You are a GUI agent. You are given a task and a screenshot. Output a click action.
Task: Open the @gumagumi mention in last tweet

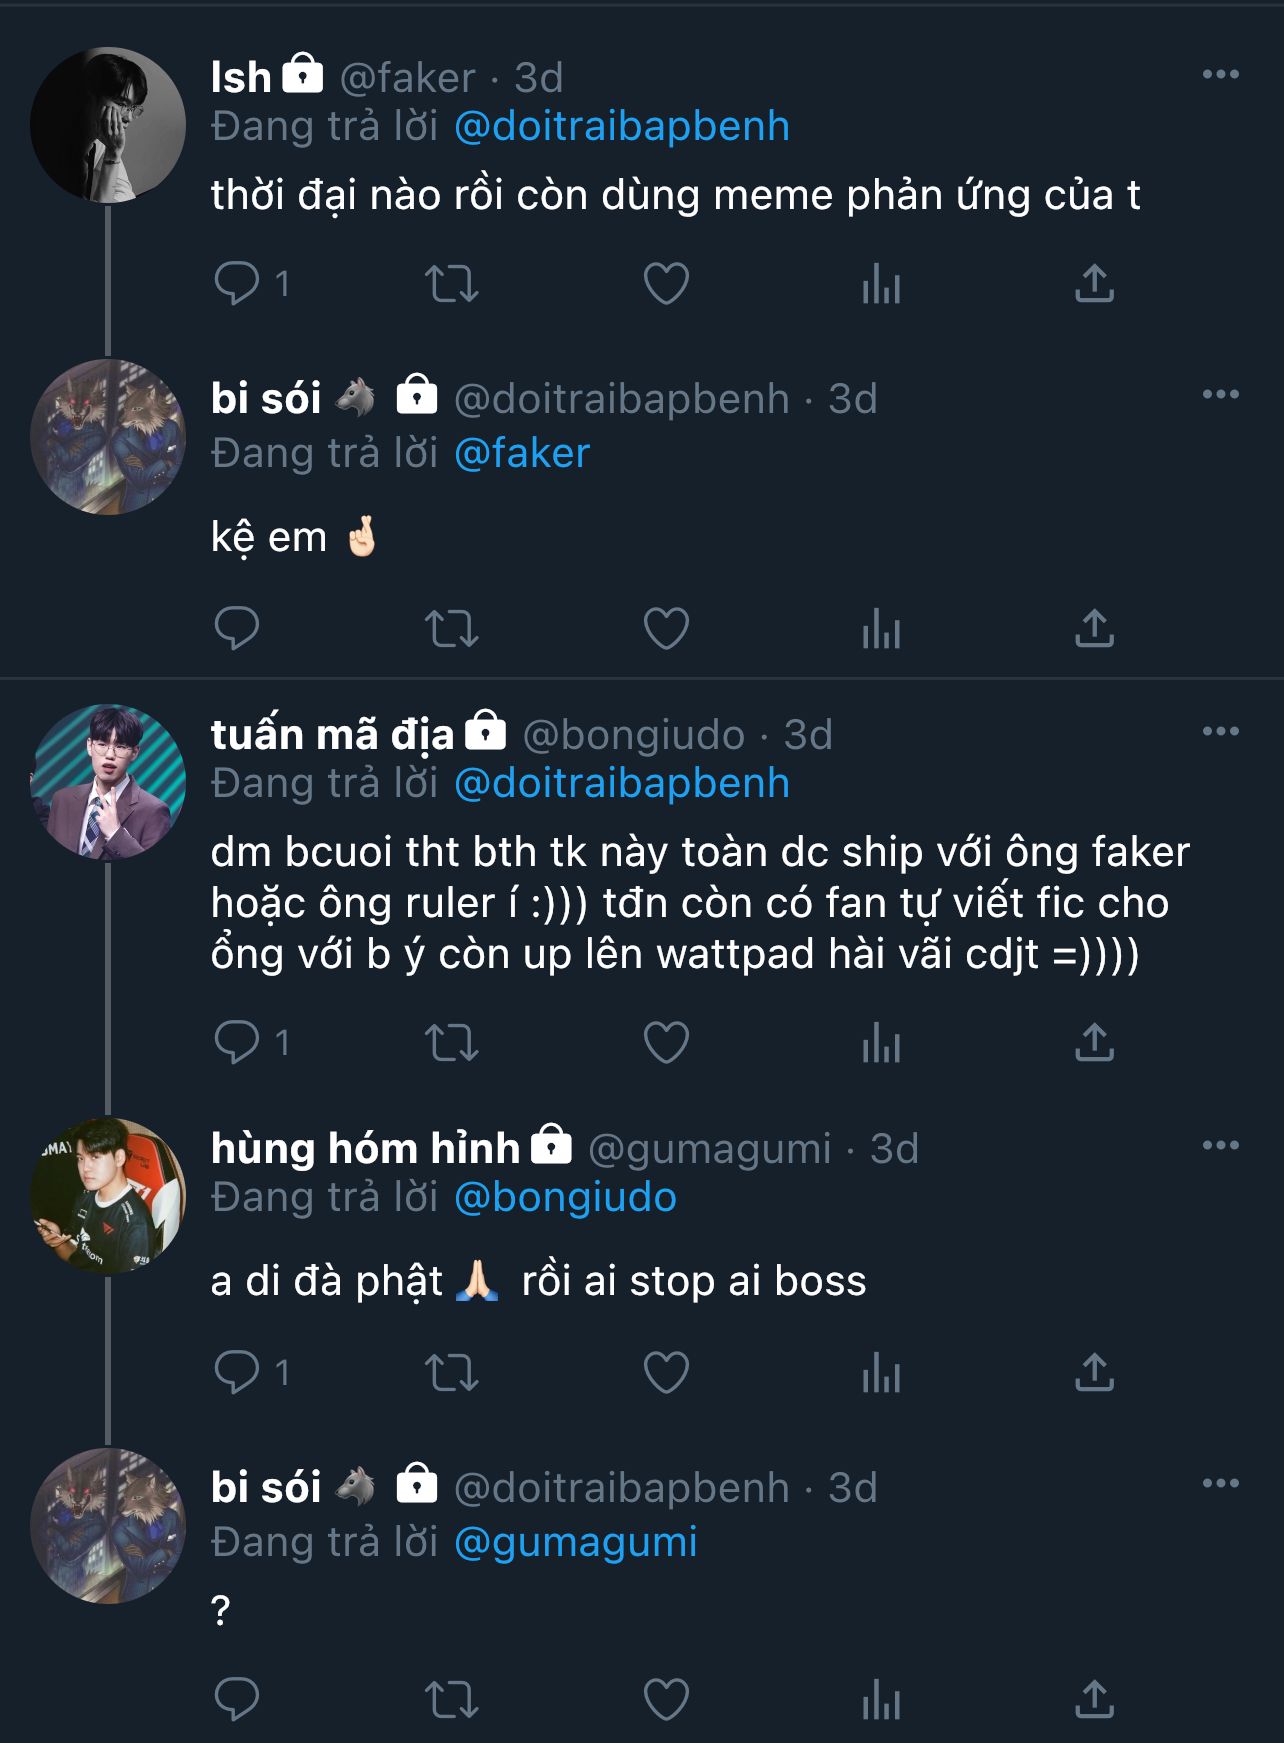[575, 1542]
